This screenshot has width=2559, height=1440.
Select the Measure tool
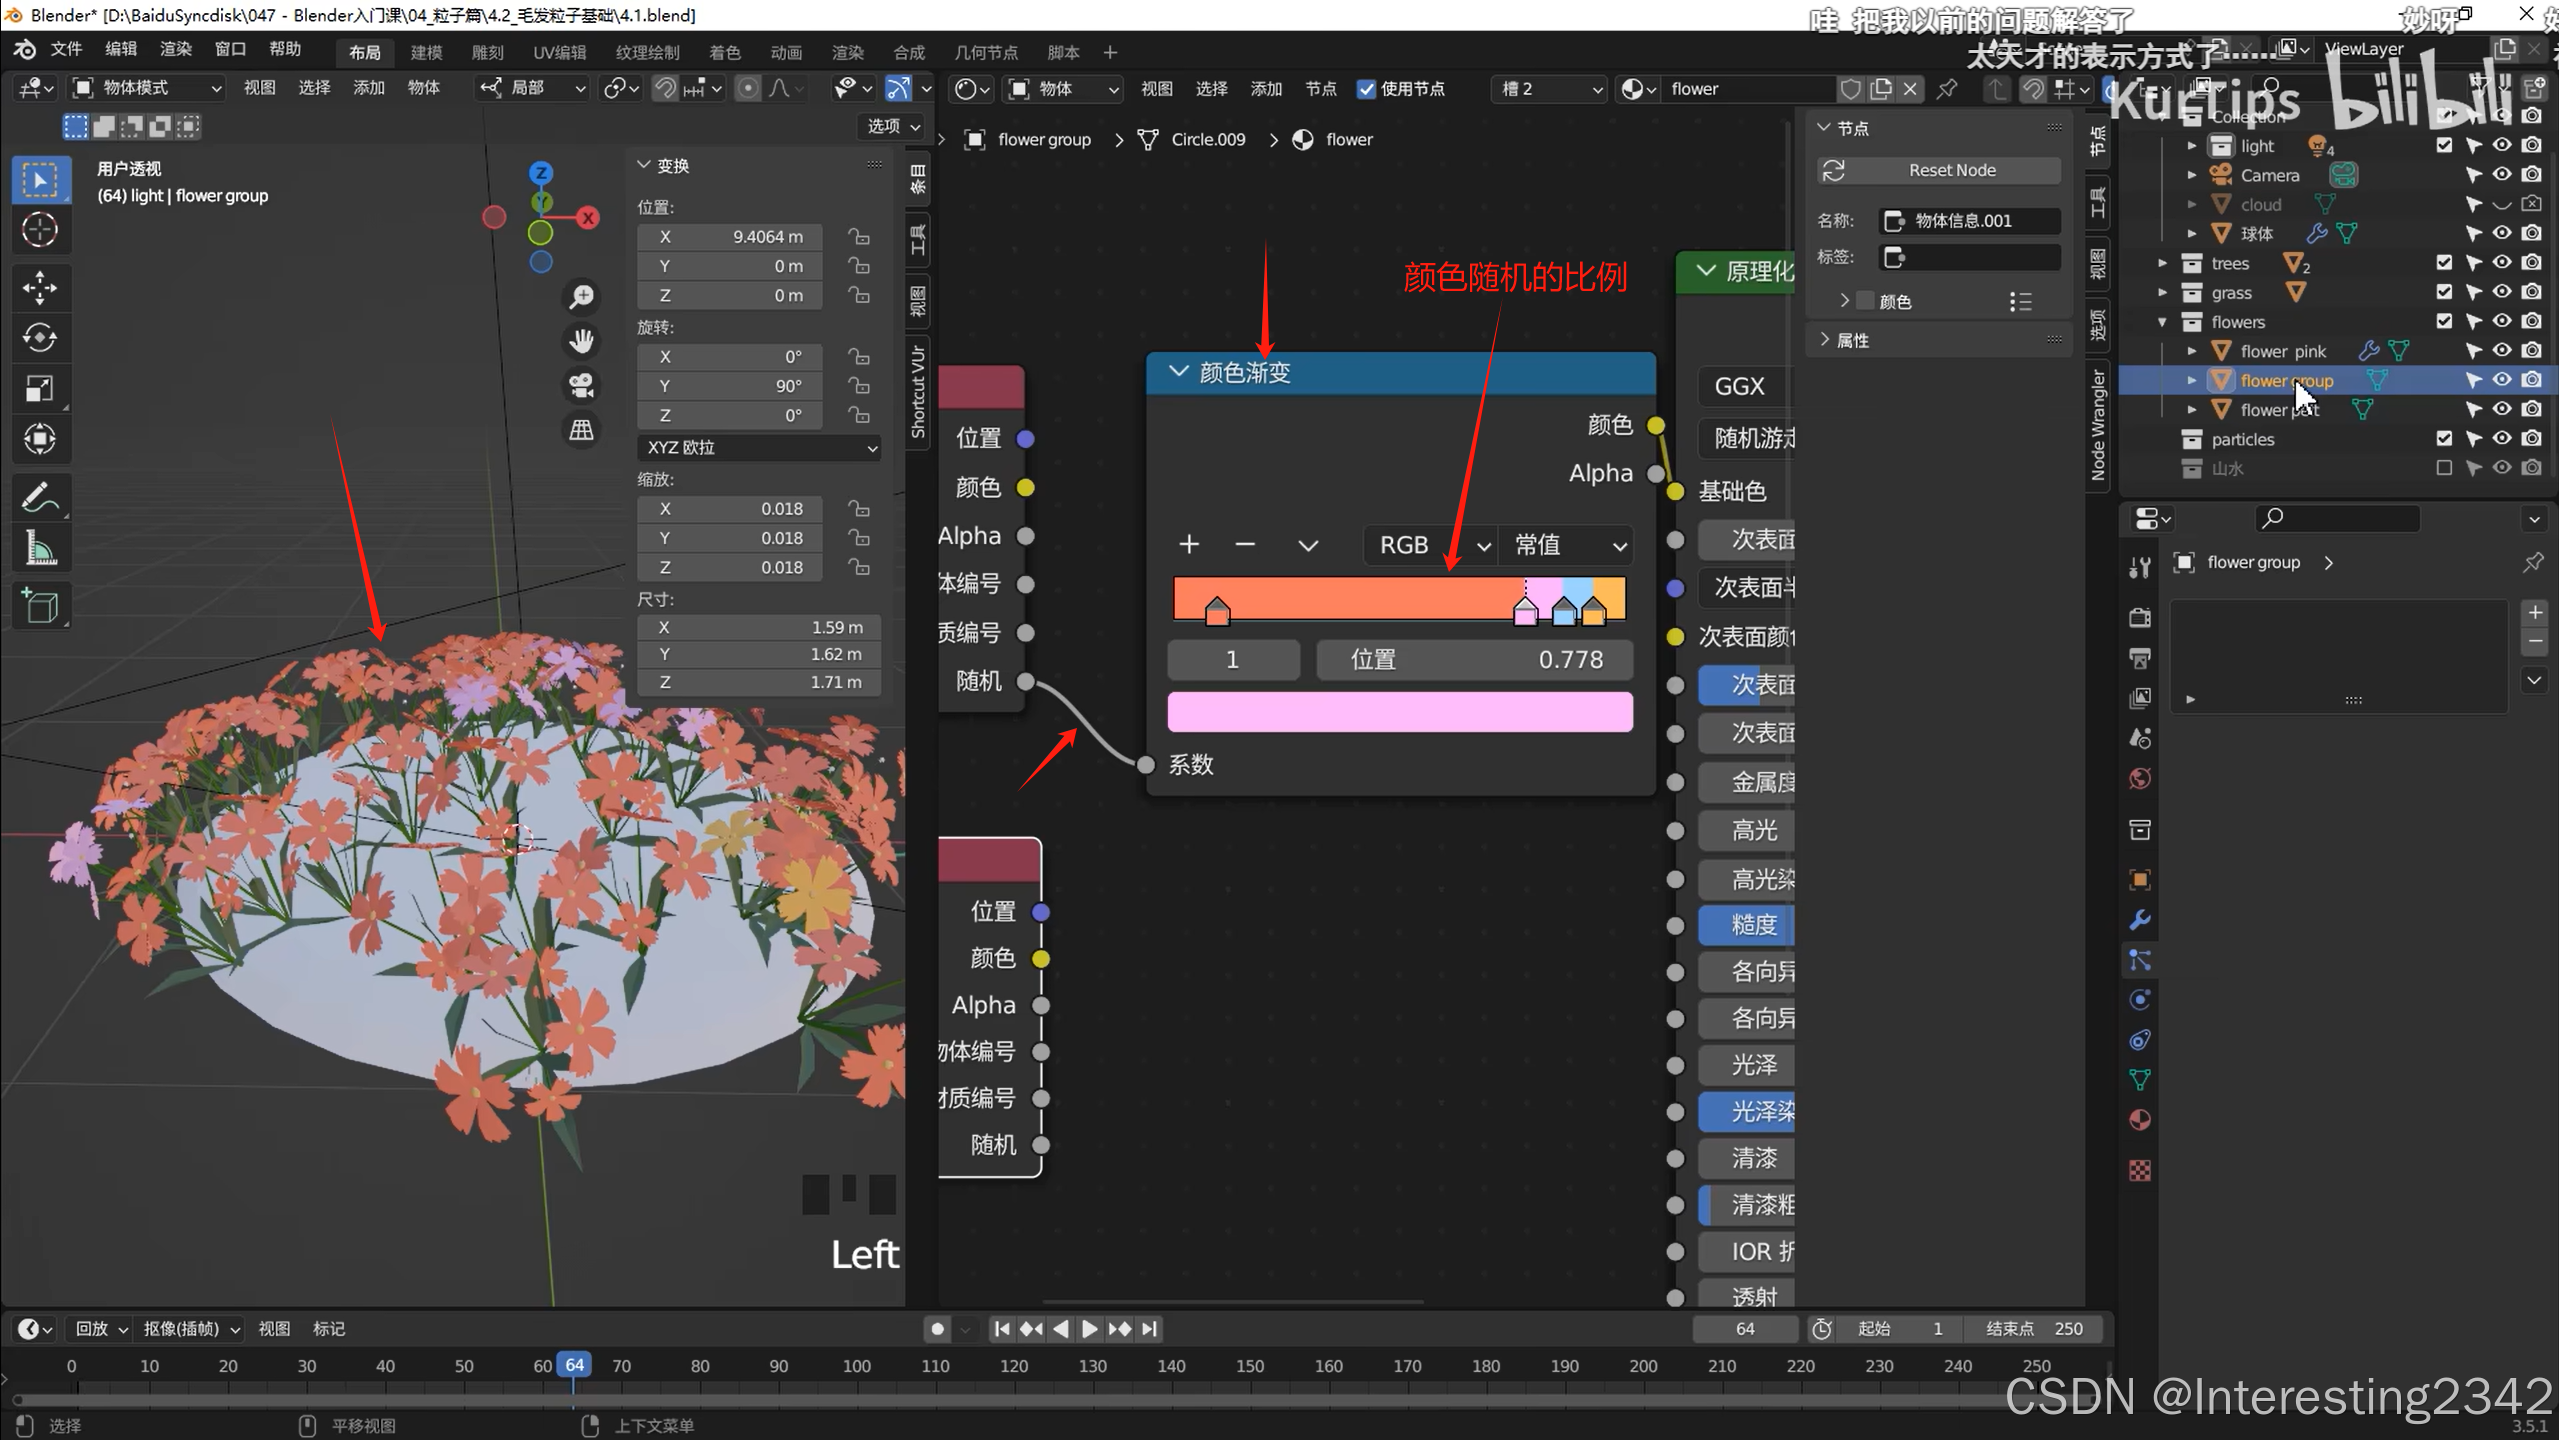click(x=39, y=548)
